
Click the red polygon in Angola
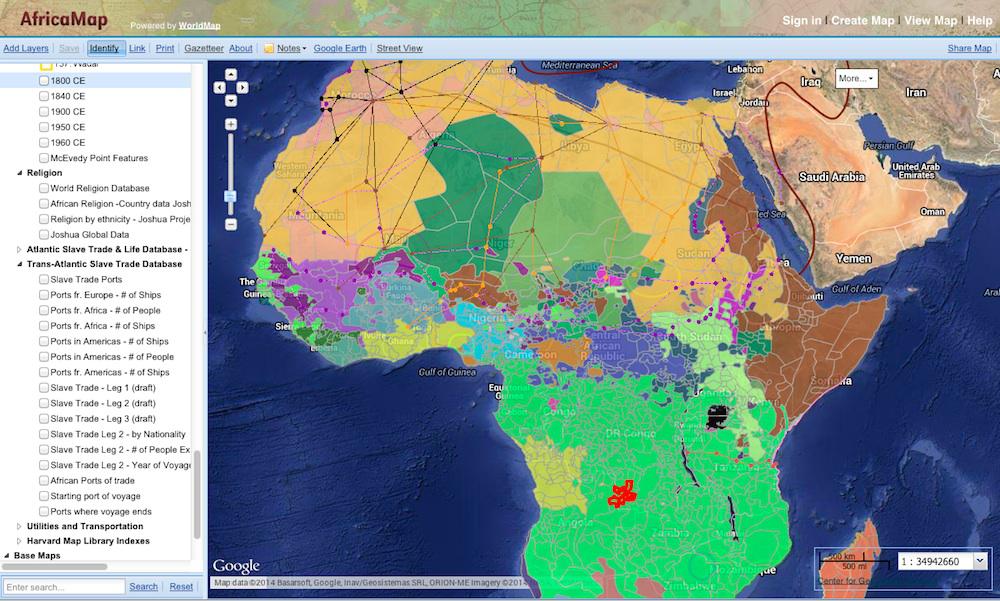[x=622, y=494]
